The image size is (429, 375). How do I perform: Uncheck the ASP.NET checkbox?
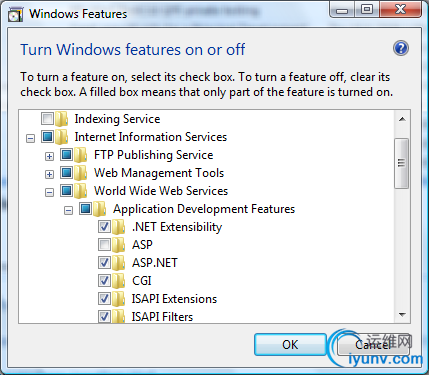[x=104, y=263]
